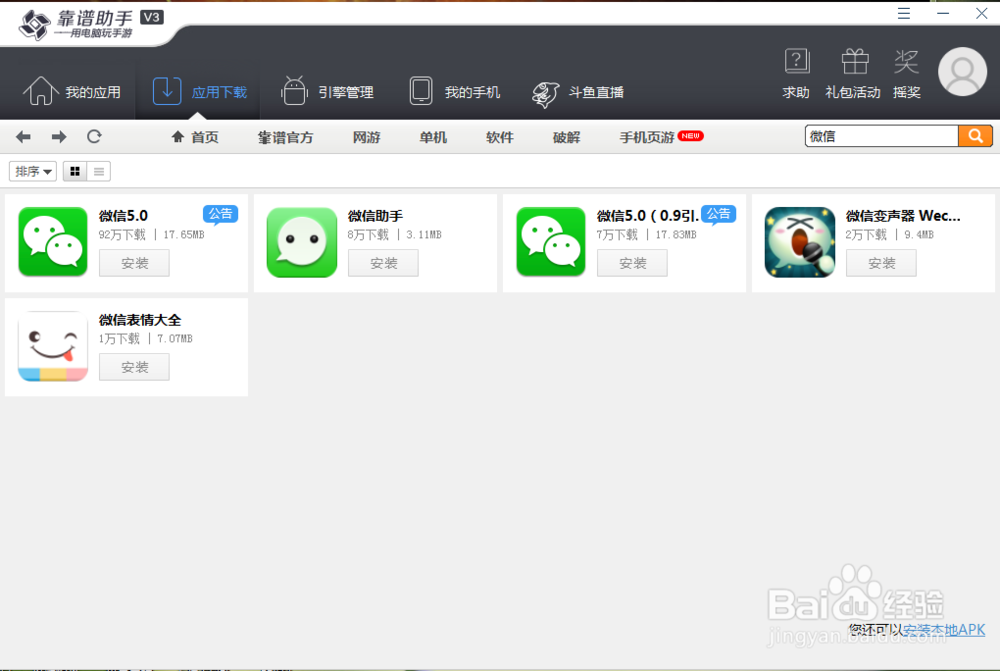
Task: Open the 单机 category tab
Action: [x=433, y=137]
